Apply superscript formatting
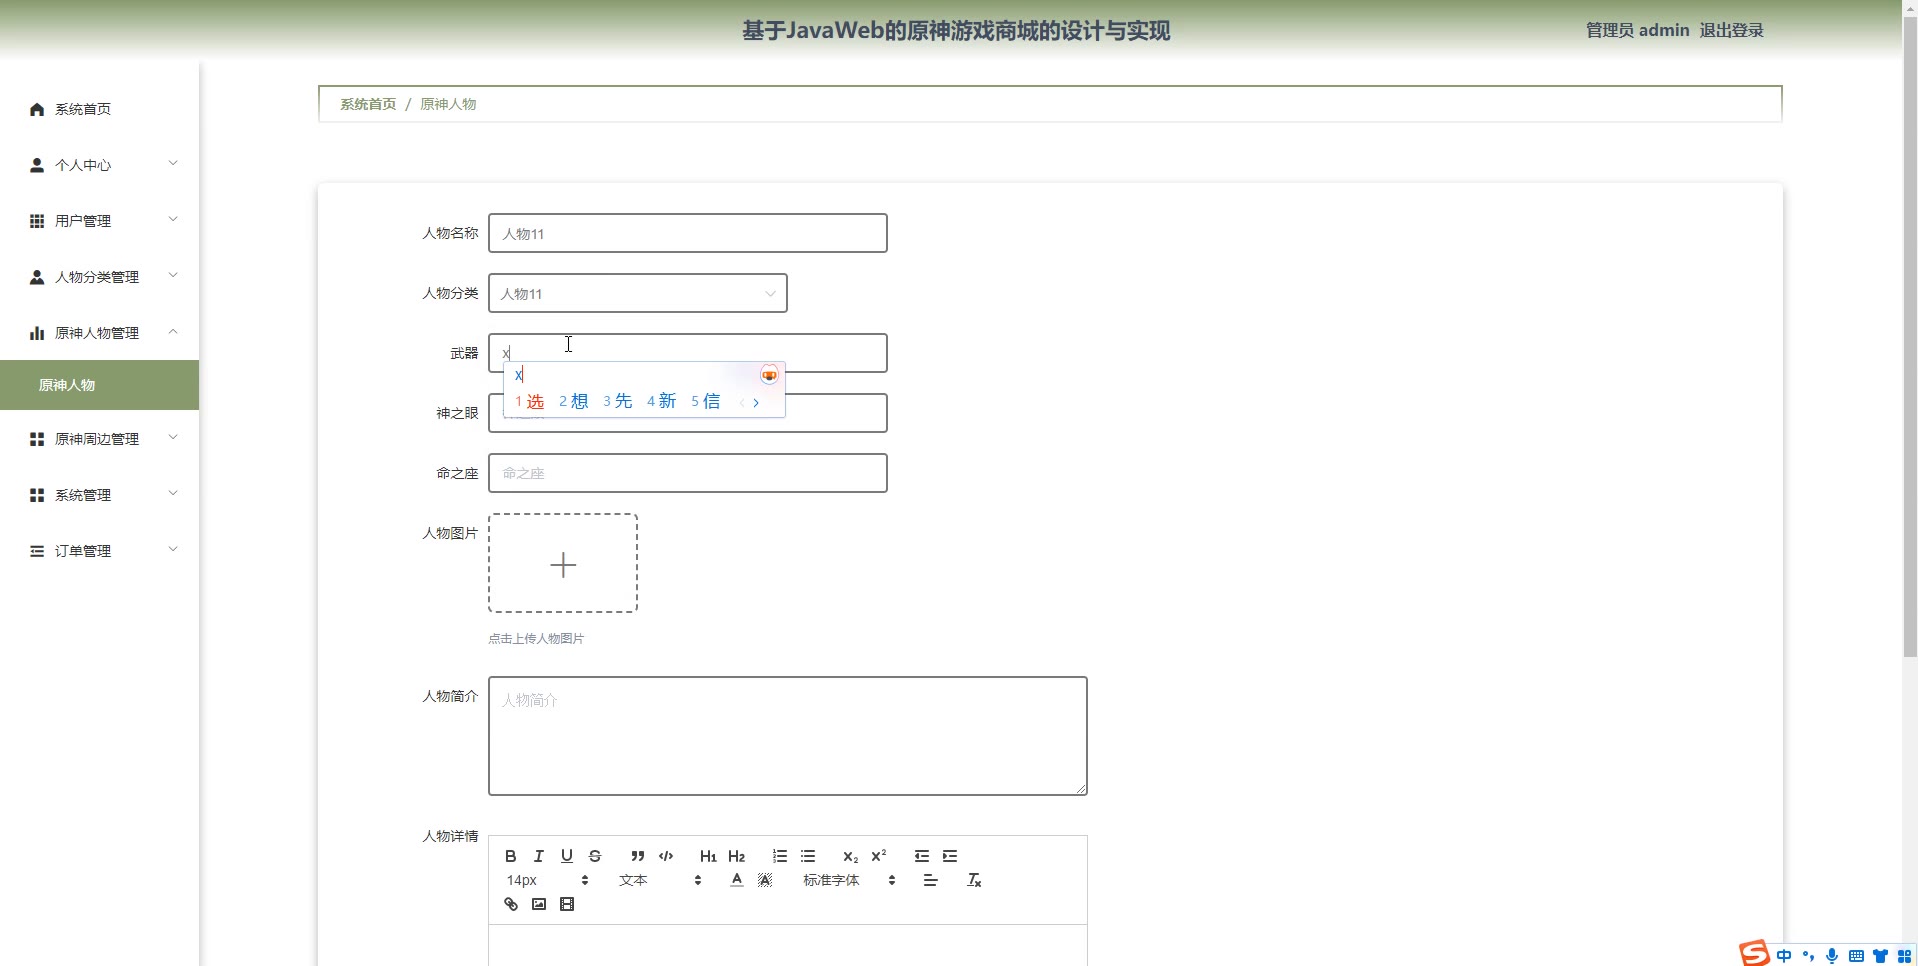The width and height of the screenshot is (1918, 966). coord(879,856)
